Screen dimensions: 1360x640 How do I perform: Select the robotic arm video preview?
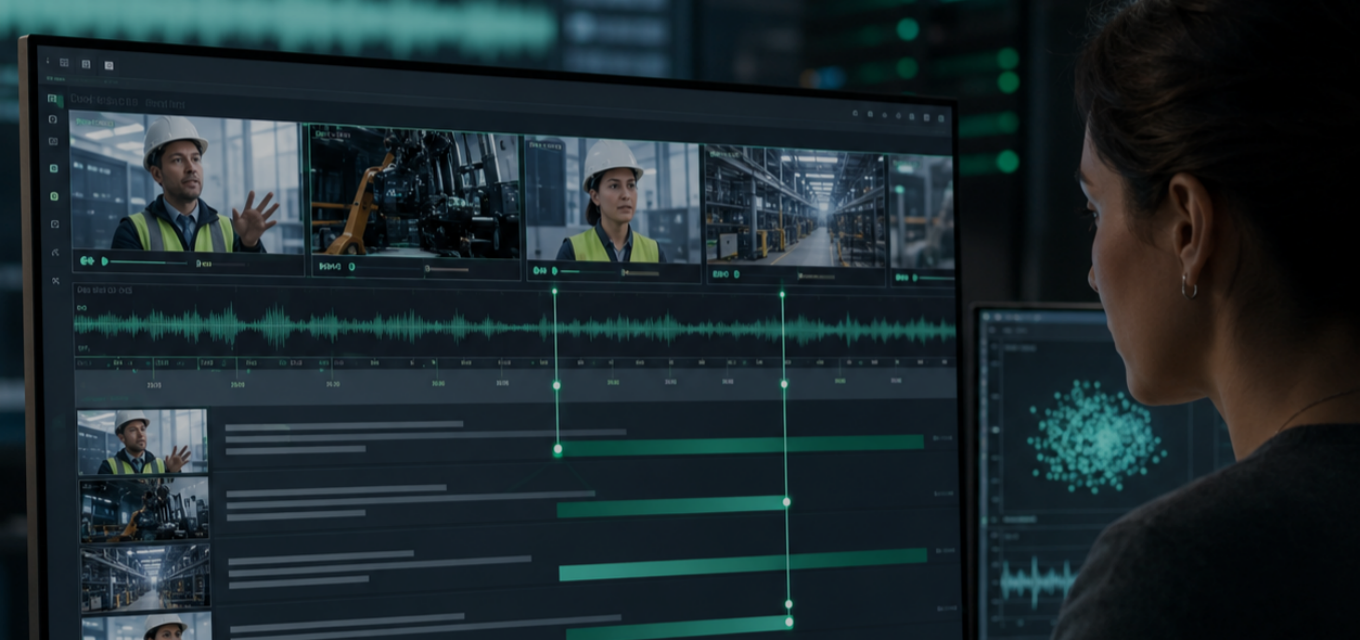coord(414,190)
